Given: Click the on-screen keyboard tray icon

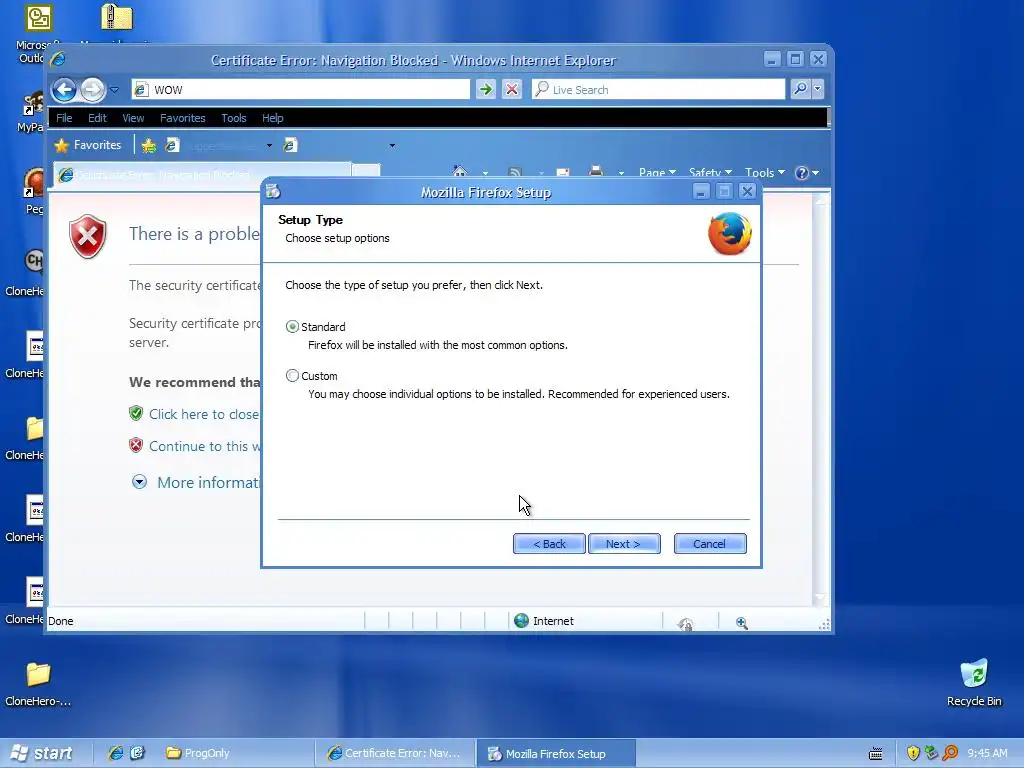Looking at the screenshot, I should click(x=876, y=754).
